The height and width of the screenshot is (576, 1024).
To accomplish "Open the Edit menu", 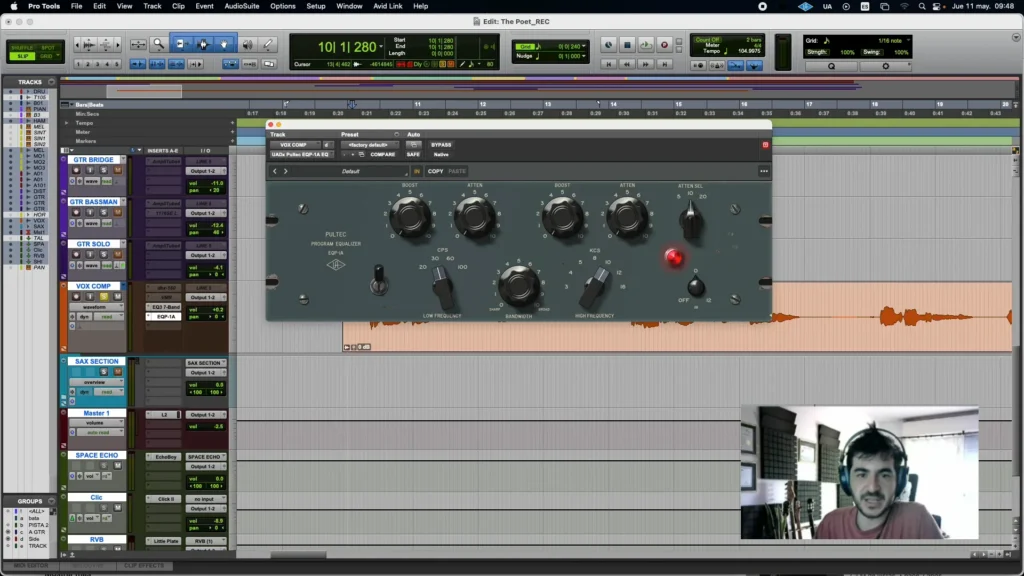I will coord(99,7).
